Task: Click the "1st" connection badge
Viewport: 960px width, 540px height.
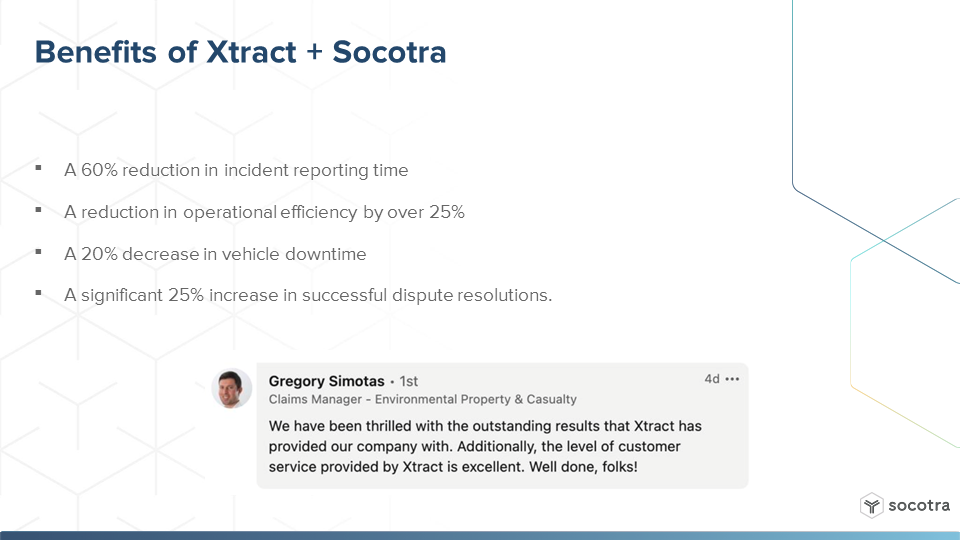Action: [x=408, y=381]
